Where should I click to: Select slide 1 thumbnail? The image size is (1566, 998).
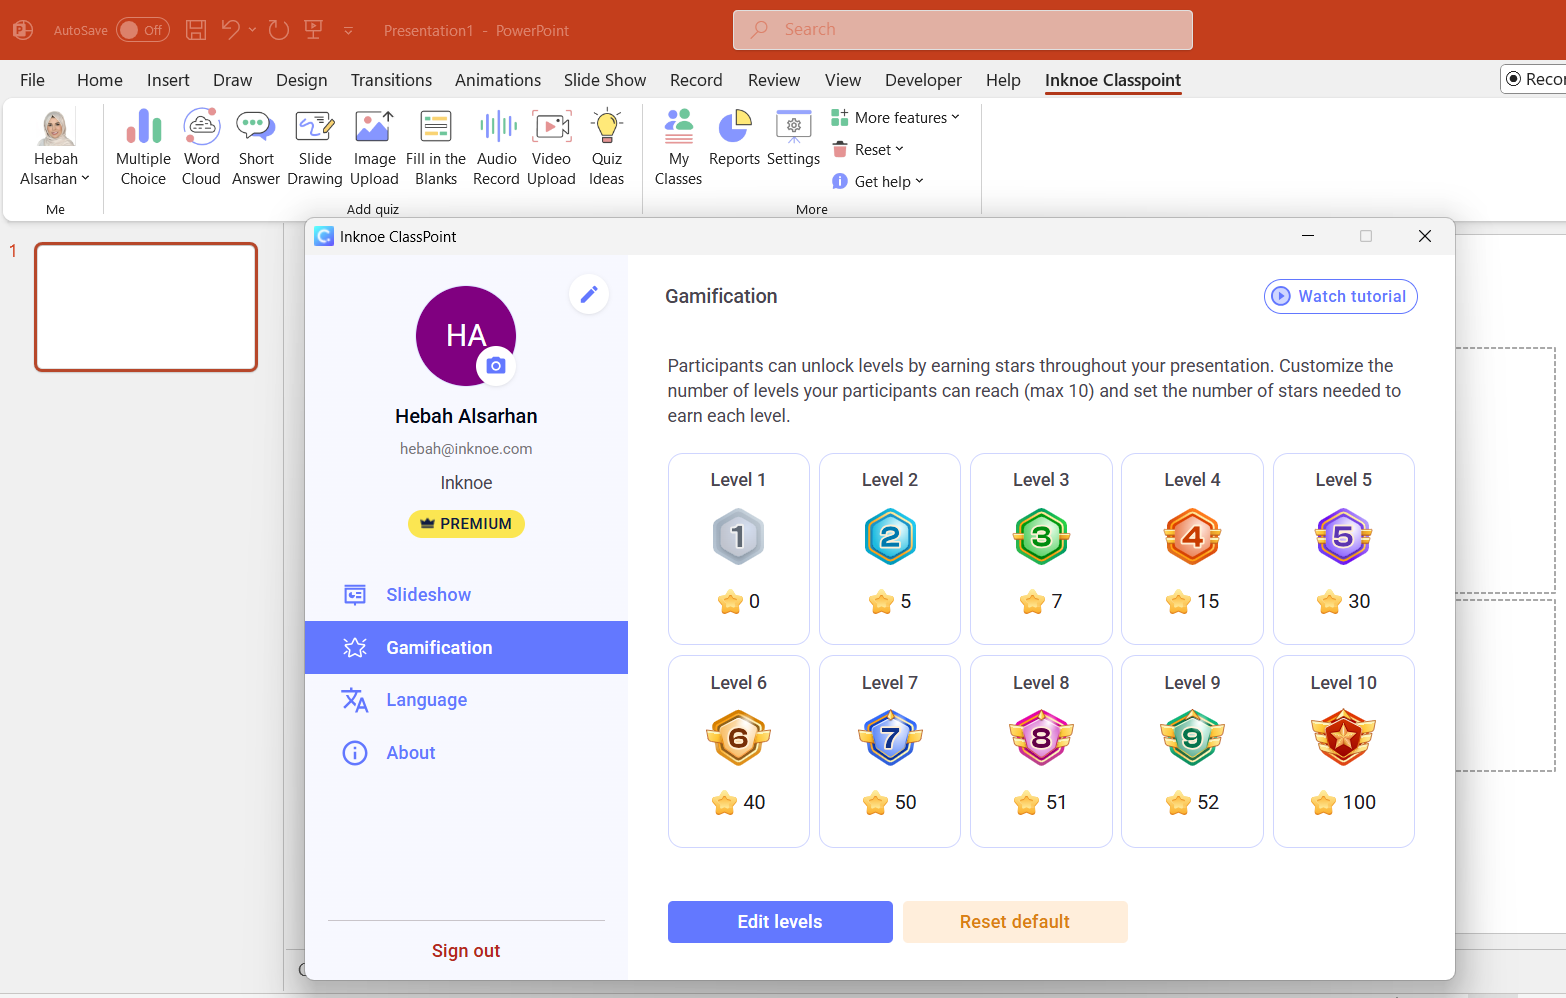pos(146,307)
